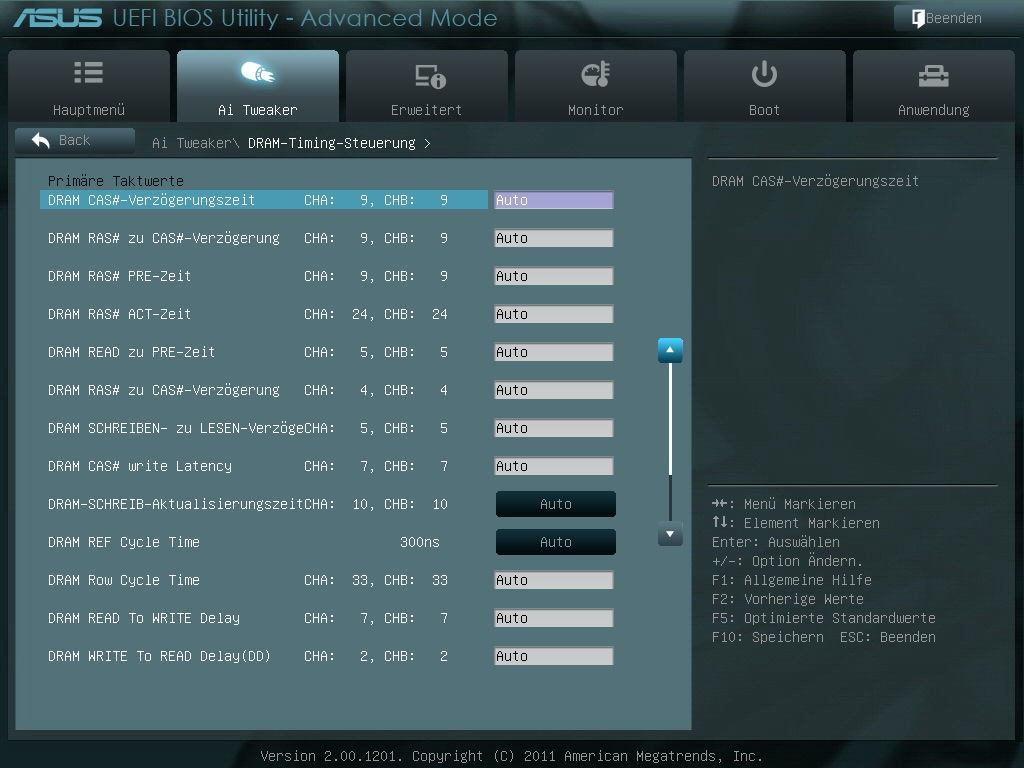Image resolution: width=1024 pixels, height=768 pixels.
Task: Click the Back arrow icon
Action: click(41, 140)
